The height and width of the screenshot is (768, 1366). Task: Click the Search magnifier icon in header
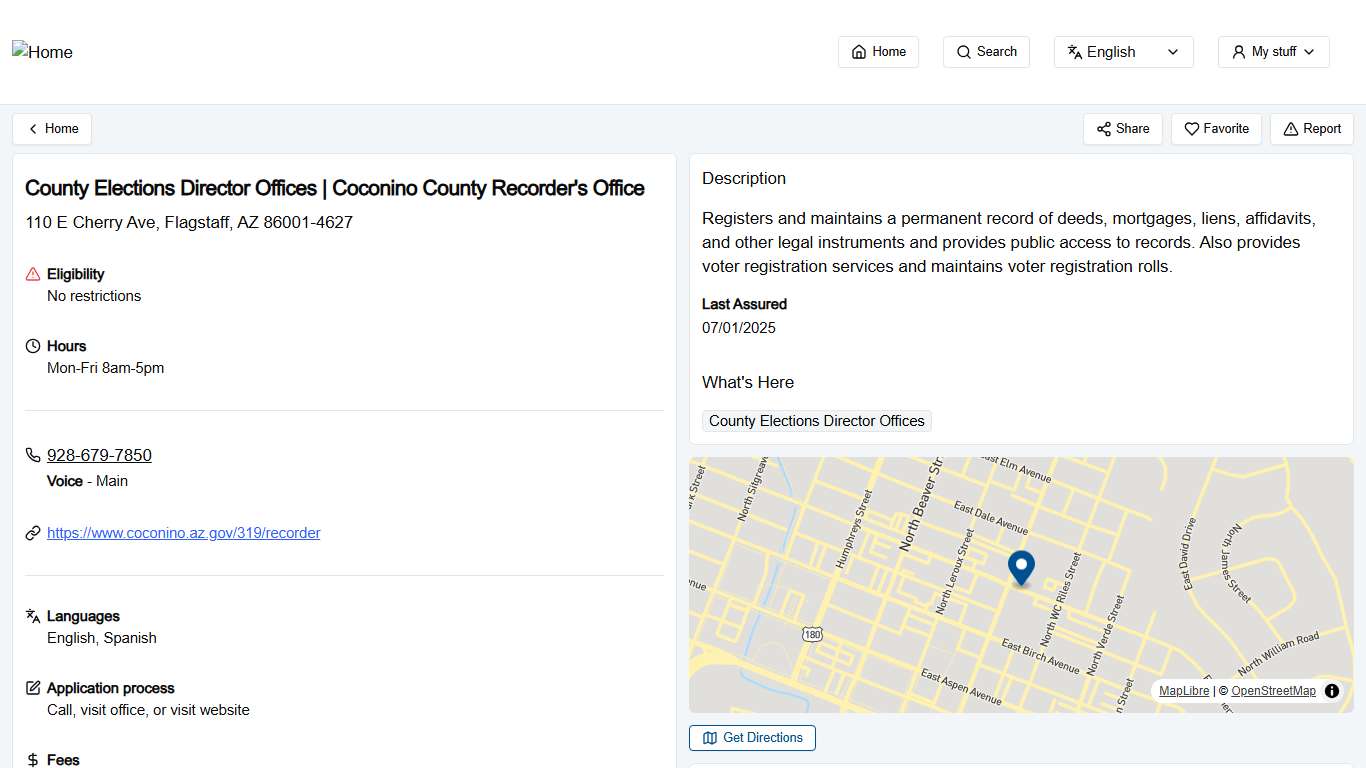(963, 51)
